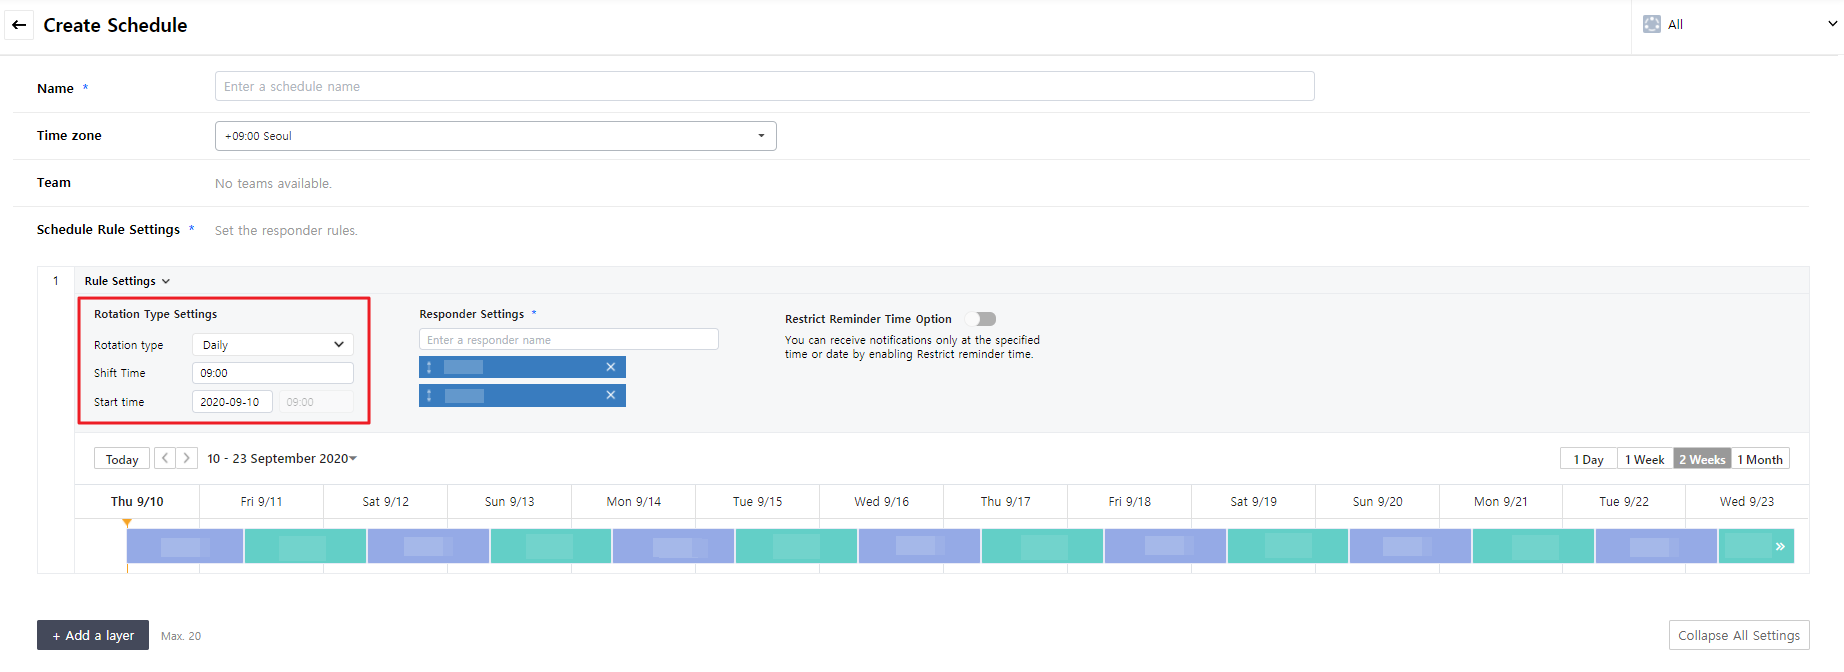The width and height of the screenshot is (1844, 672).
Task: Click the Today button
Action: 122,459
